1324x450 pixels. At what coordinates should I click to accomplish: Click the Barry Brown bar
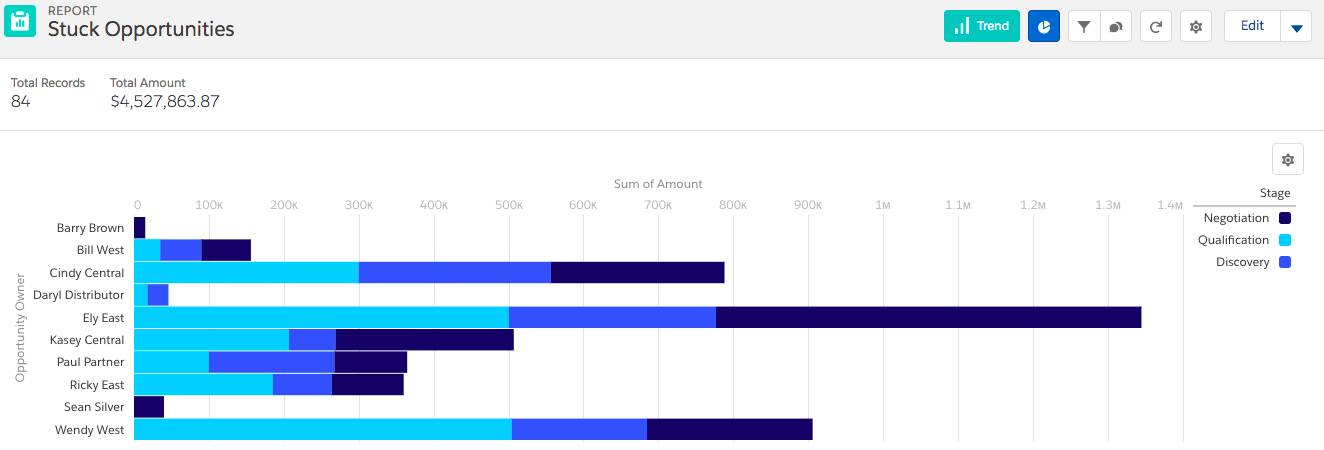coord(139,228)
